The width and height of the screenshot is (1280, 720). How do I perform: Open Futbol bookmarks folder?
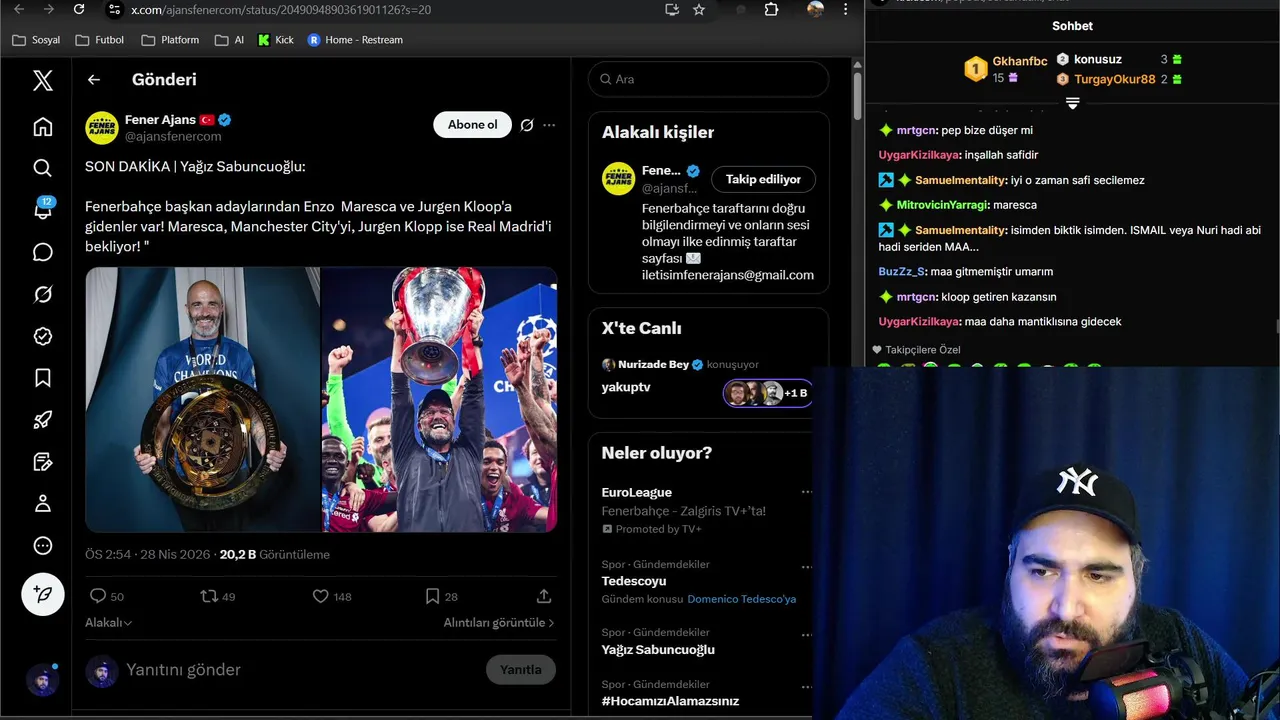click(x=98, y=40)
